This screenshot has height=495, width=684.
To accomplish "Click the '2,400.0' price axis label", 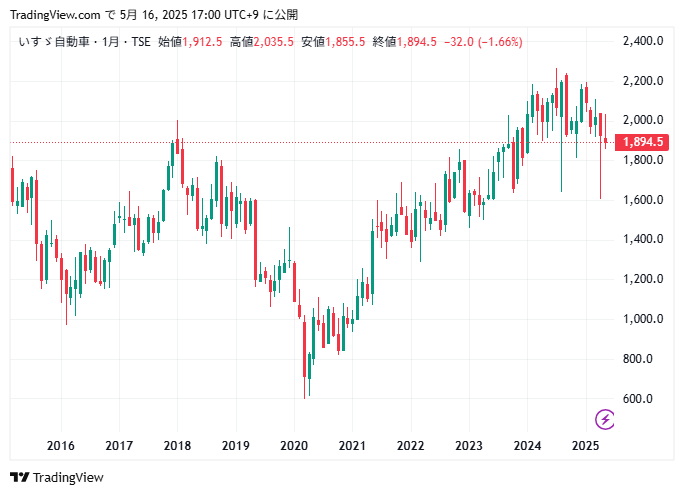I will point(643,41).
